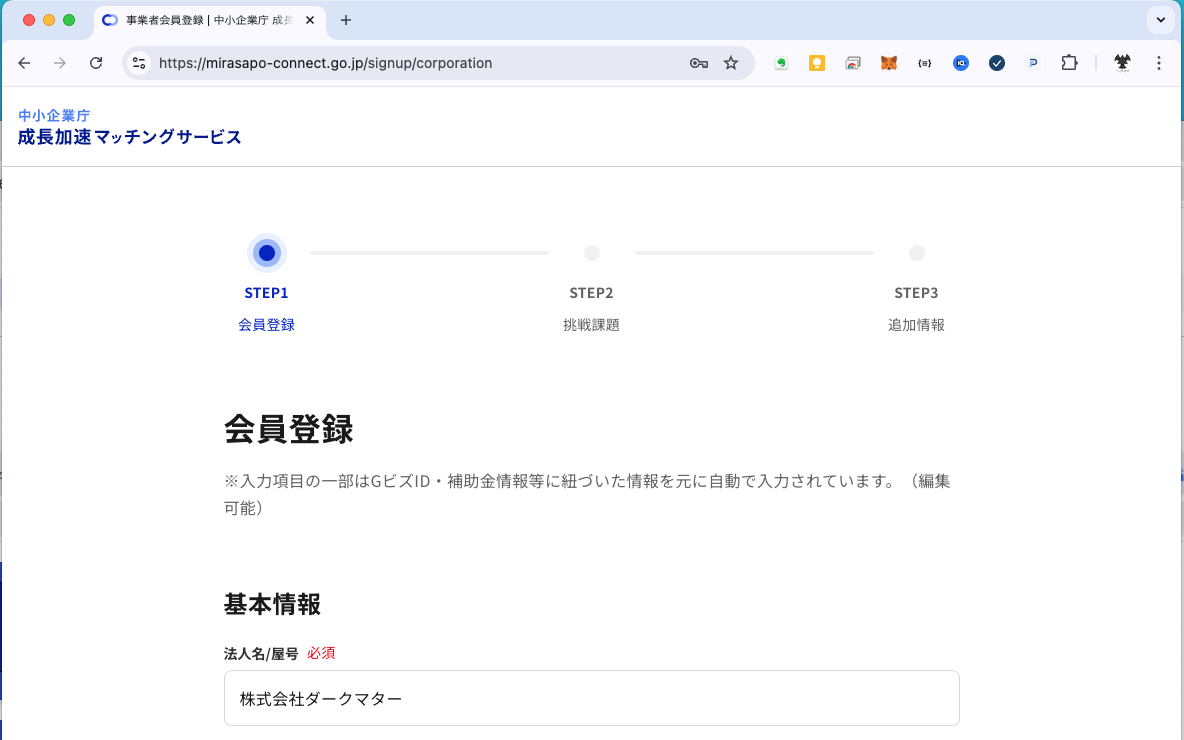Go back to the previous page

coord(25,63)
